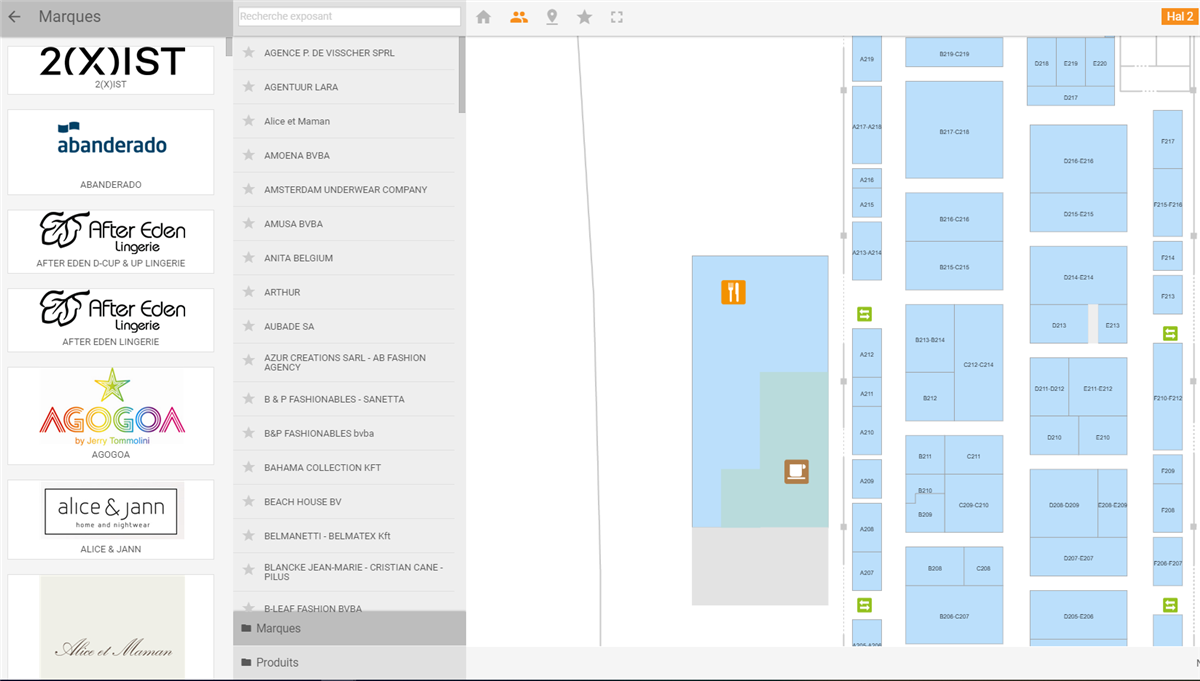
Task: Click the coffee cup map icon
Action: click(796, 470)
